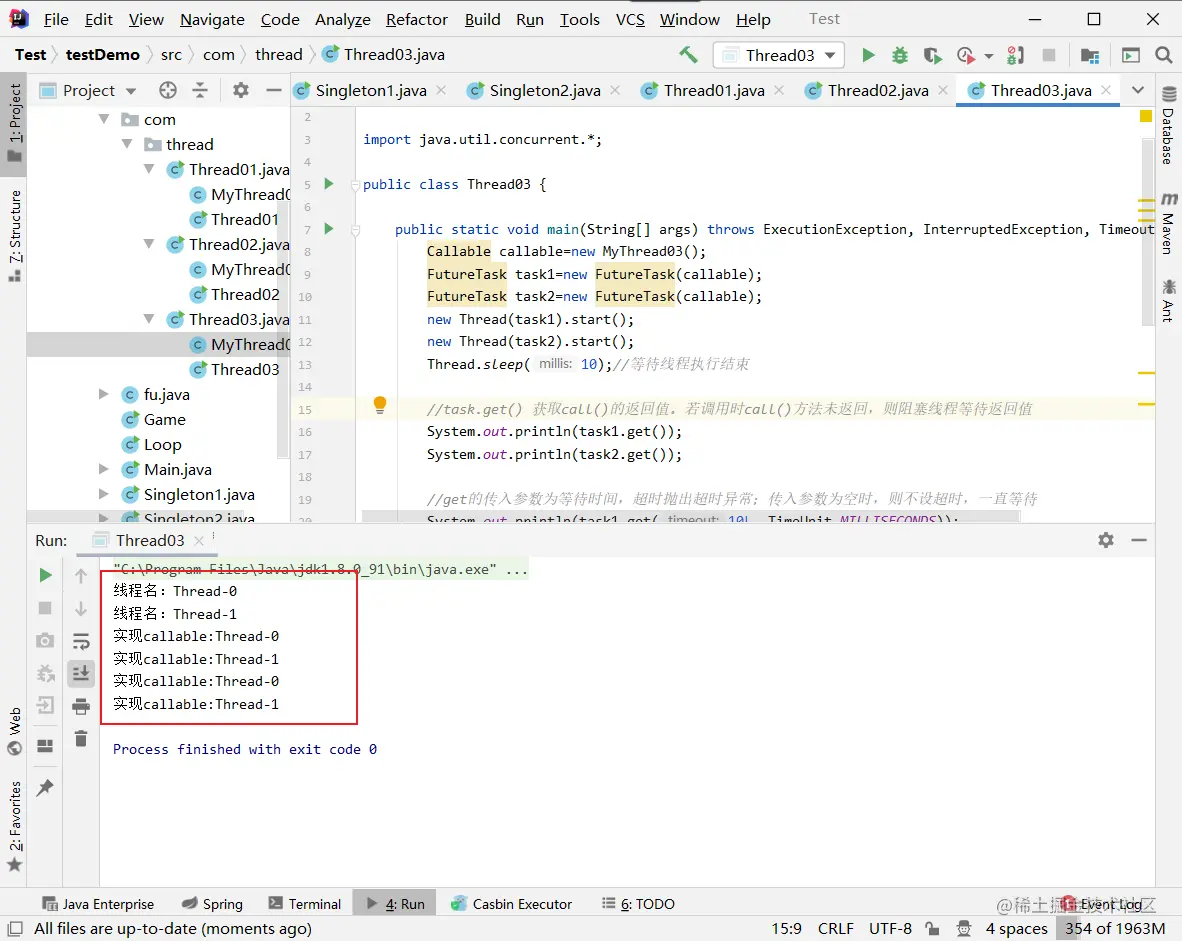Collapse the thread folder
1182x941 pixels.
click(127, 144)
